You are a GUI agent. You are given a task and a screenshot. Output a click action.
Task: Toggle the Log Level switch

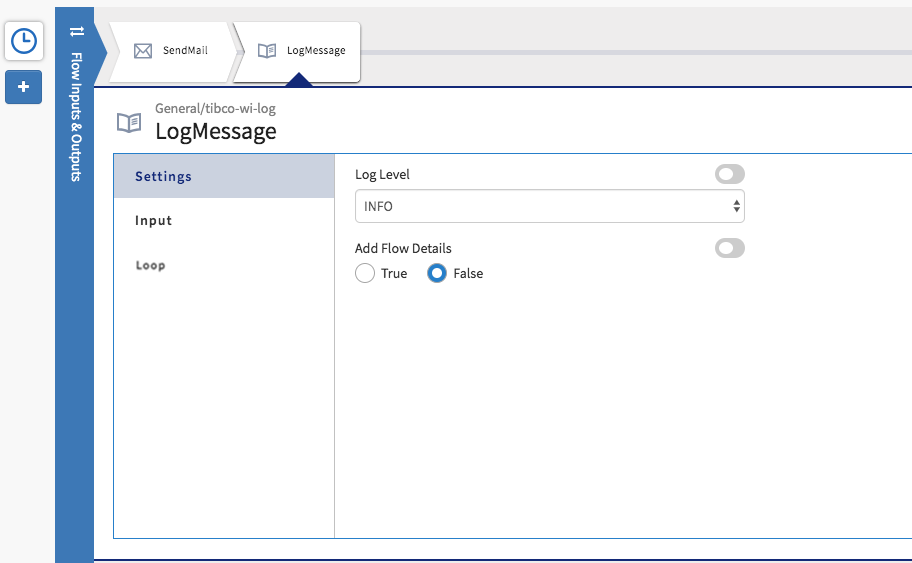coord(730,174)
